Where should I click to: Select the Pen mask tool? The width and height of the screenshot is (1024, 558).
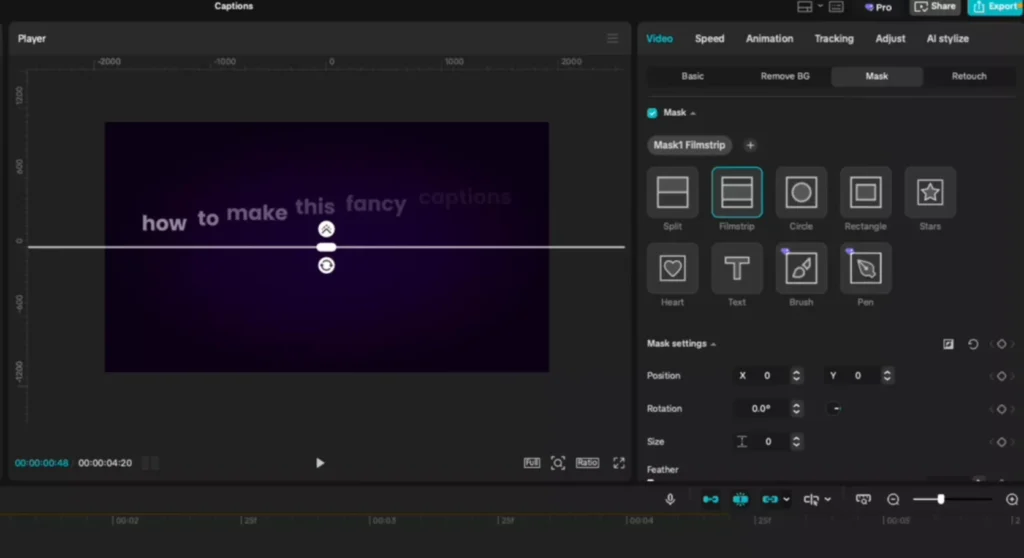[x=865, y=269]
